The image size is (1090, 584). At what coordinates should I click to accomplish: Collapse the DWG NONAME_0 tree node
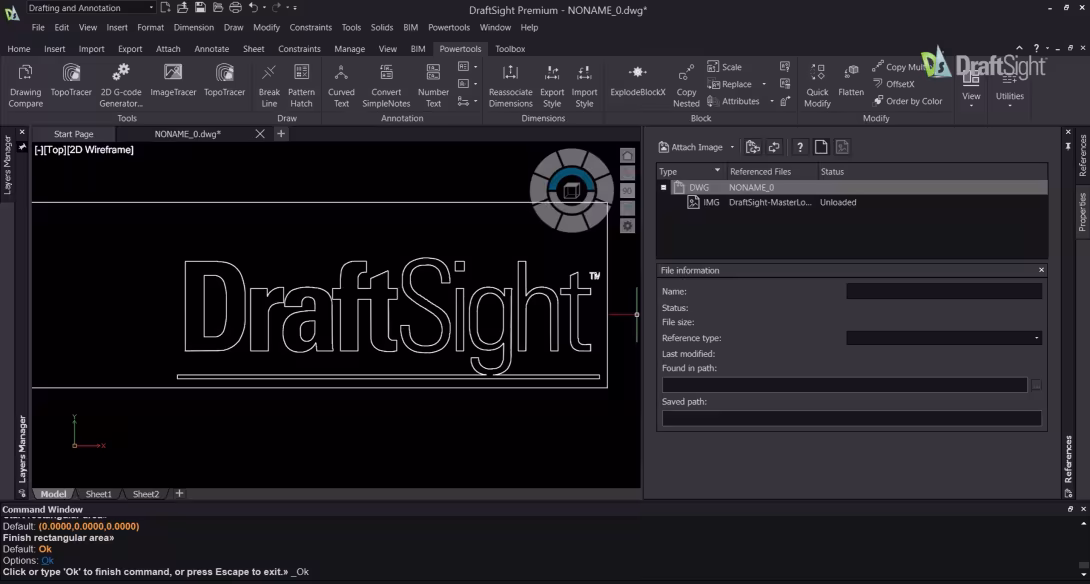click(x=663, y=187)
